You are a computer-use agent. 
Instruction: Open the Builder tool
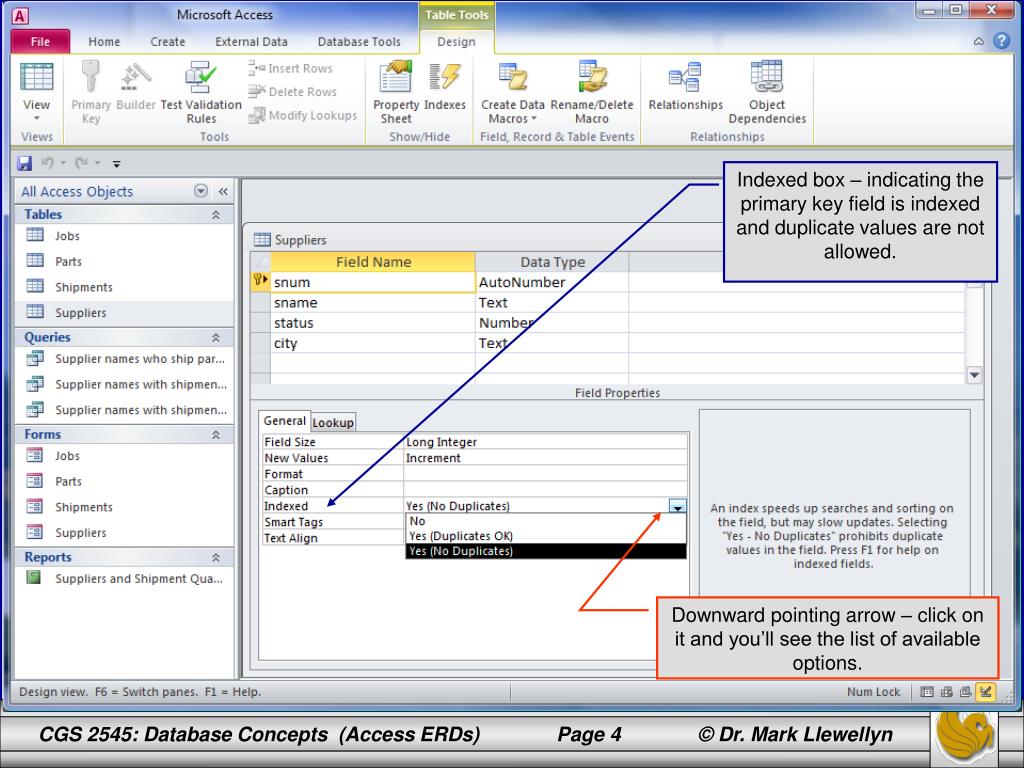[136, 86]
